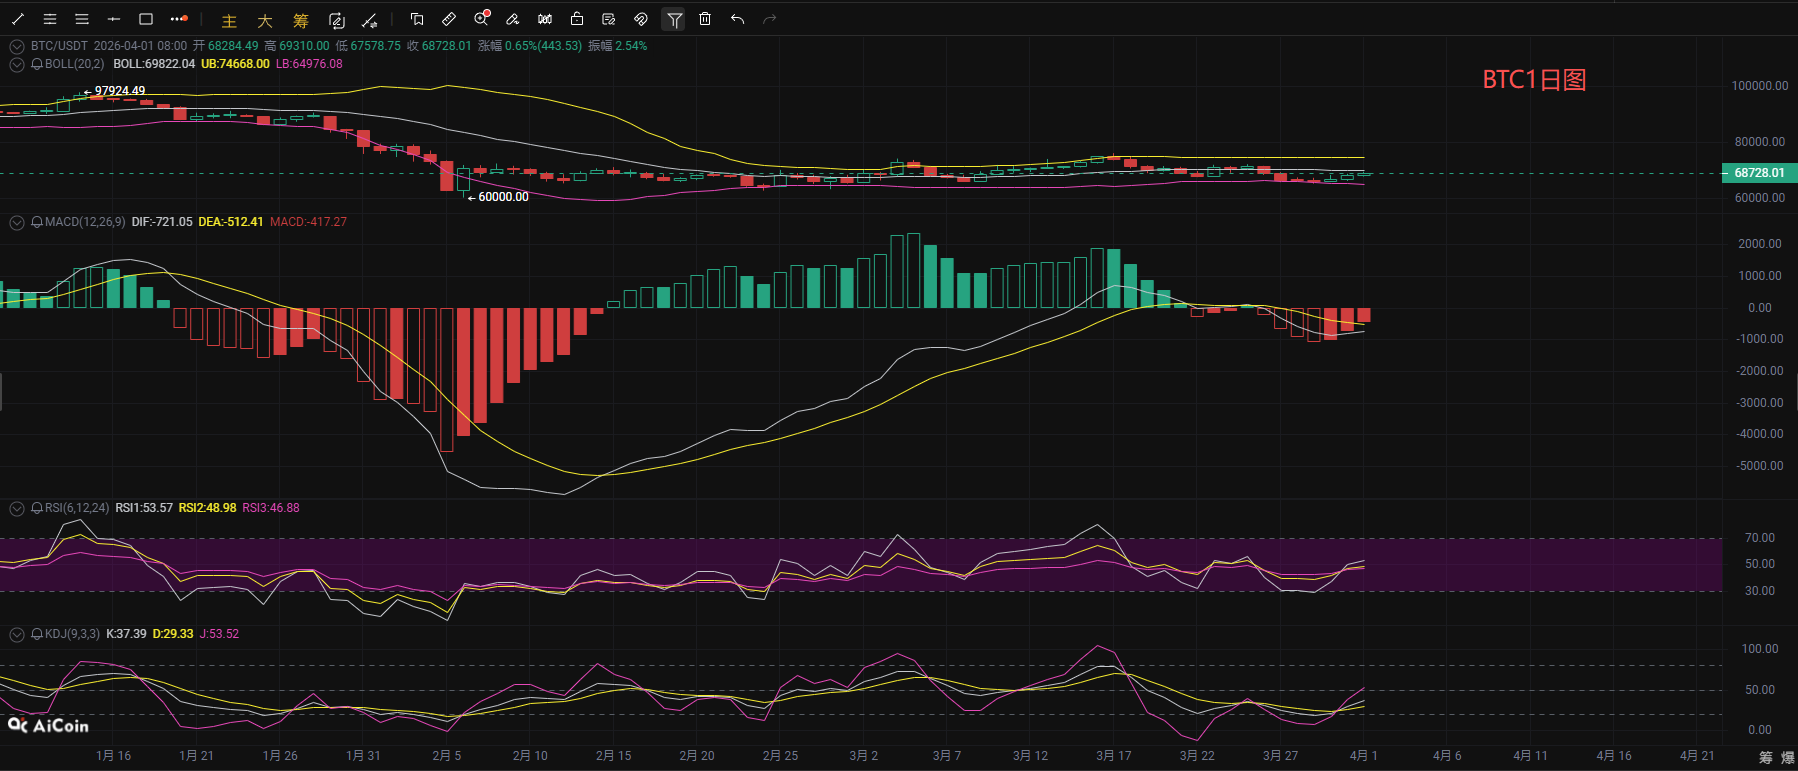Screen dimensions: 1798x771
Task: Delete drawings using the trash icon
Action: (705, 19)
